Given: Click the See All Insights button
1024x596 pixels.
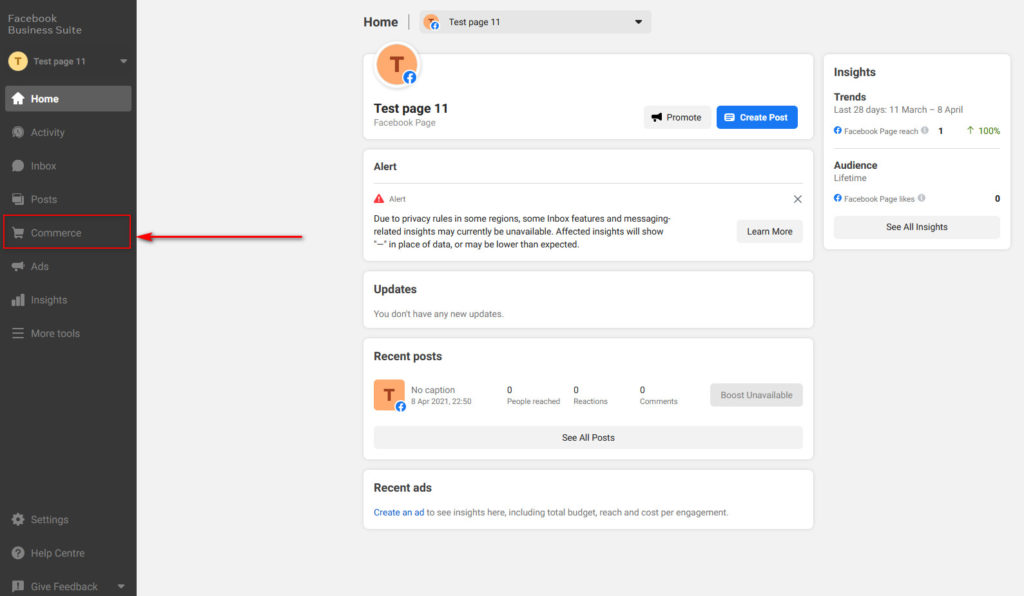Looking at the screenshot, I should click(916, 227).
